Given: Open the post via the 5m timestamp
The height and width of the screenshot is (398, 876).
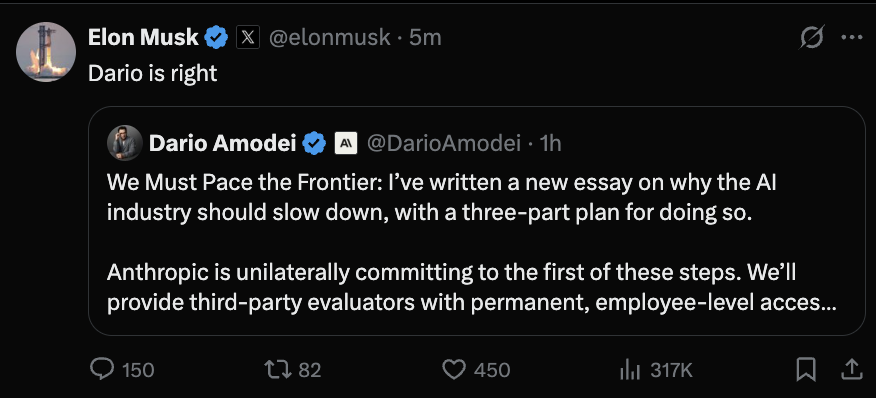Looking at the screenshot, I should [x=425, y=37].
